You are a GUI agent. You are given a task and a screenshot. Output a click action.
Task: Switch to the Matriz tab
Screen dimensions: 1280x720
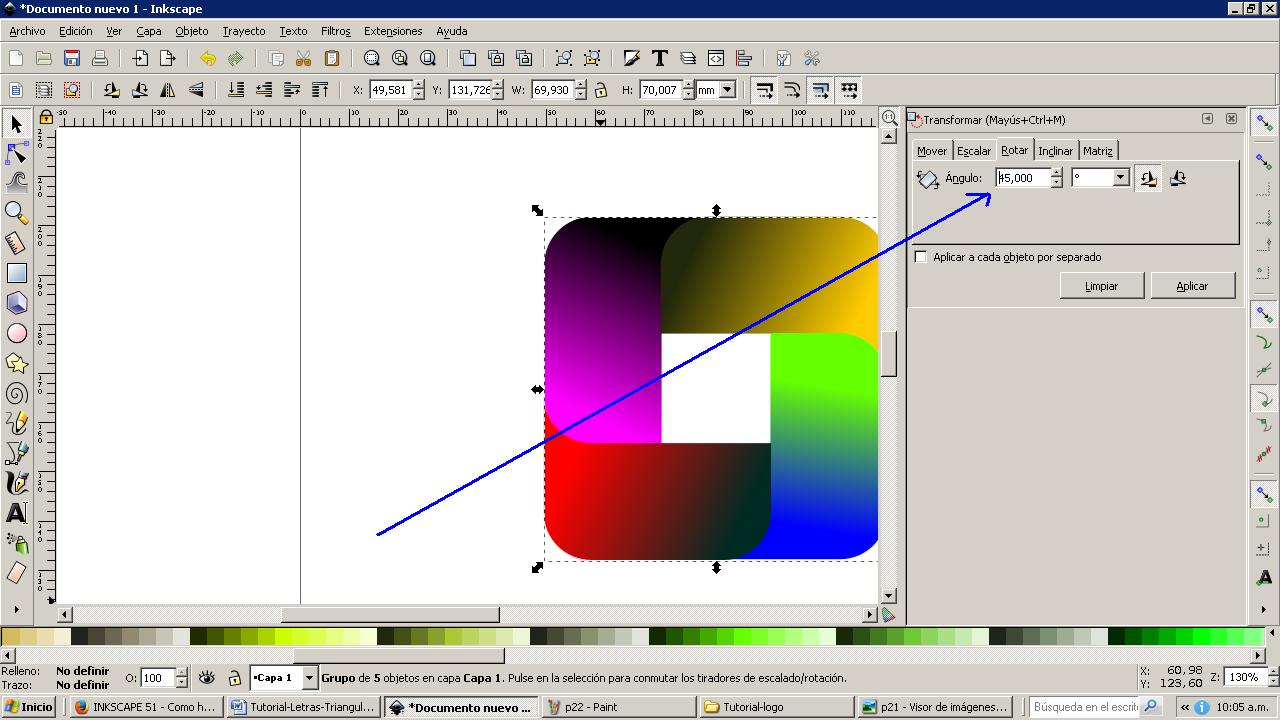click(x=1098, y=151)
